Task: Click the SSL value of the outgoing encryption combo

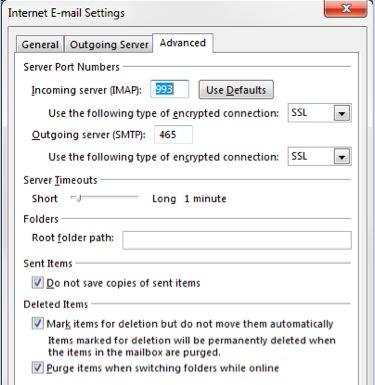Action: (311, 156)
